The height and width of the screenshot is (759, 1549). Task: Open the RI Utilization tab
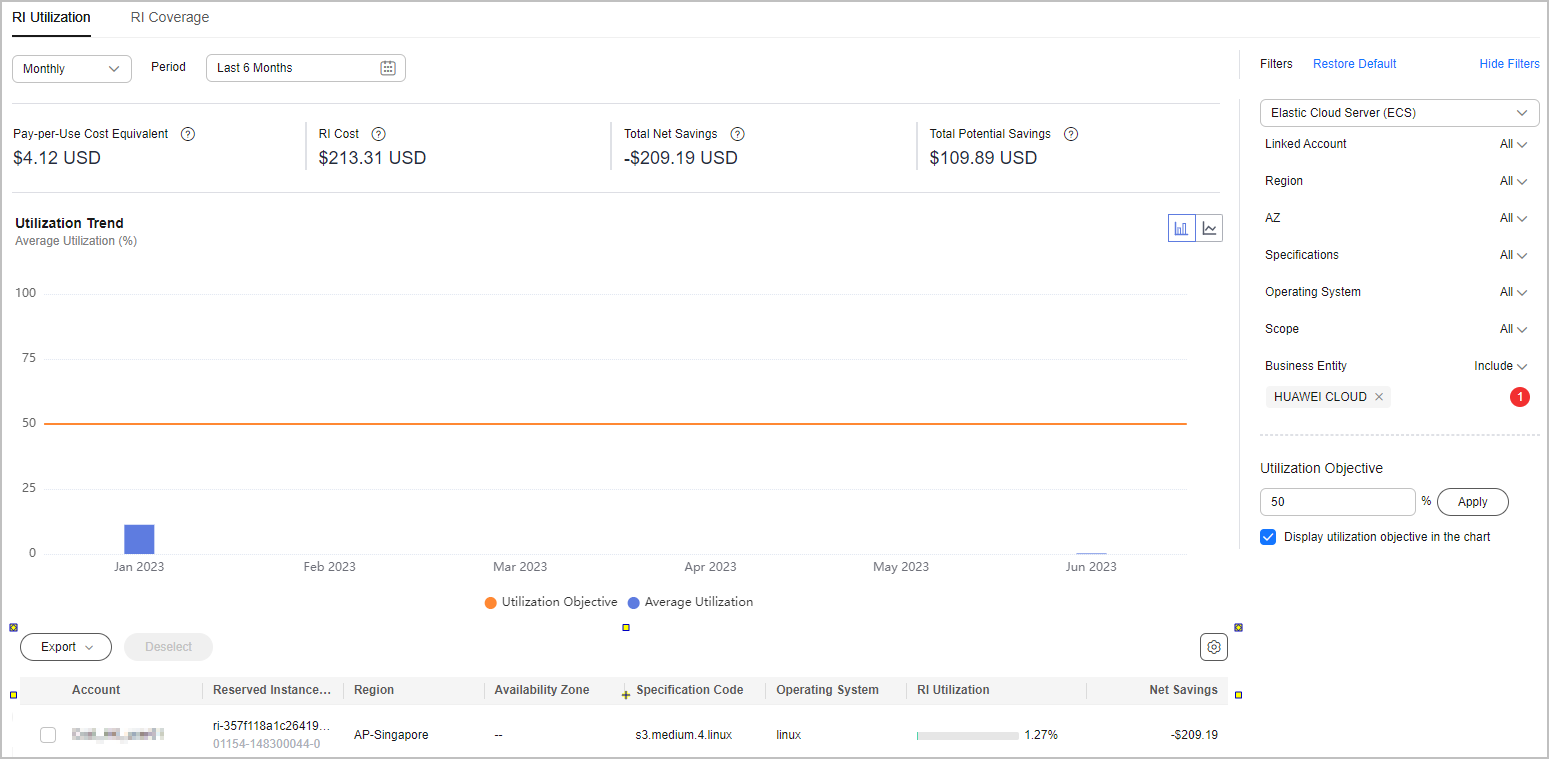(x=51, y=18)
